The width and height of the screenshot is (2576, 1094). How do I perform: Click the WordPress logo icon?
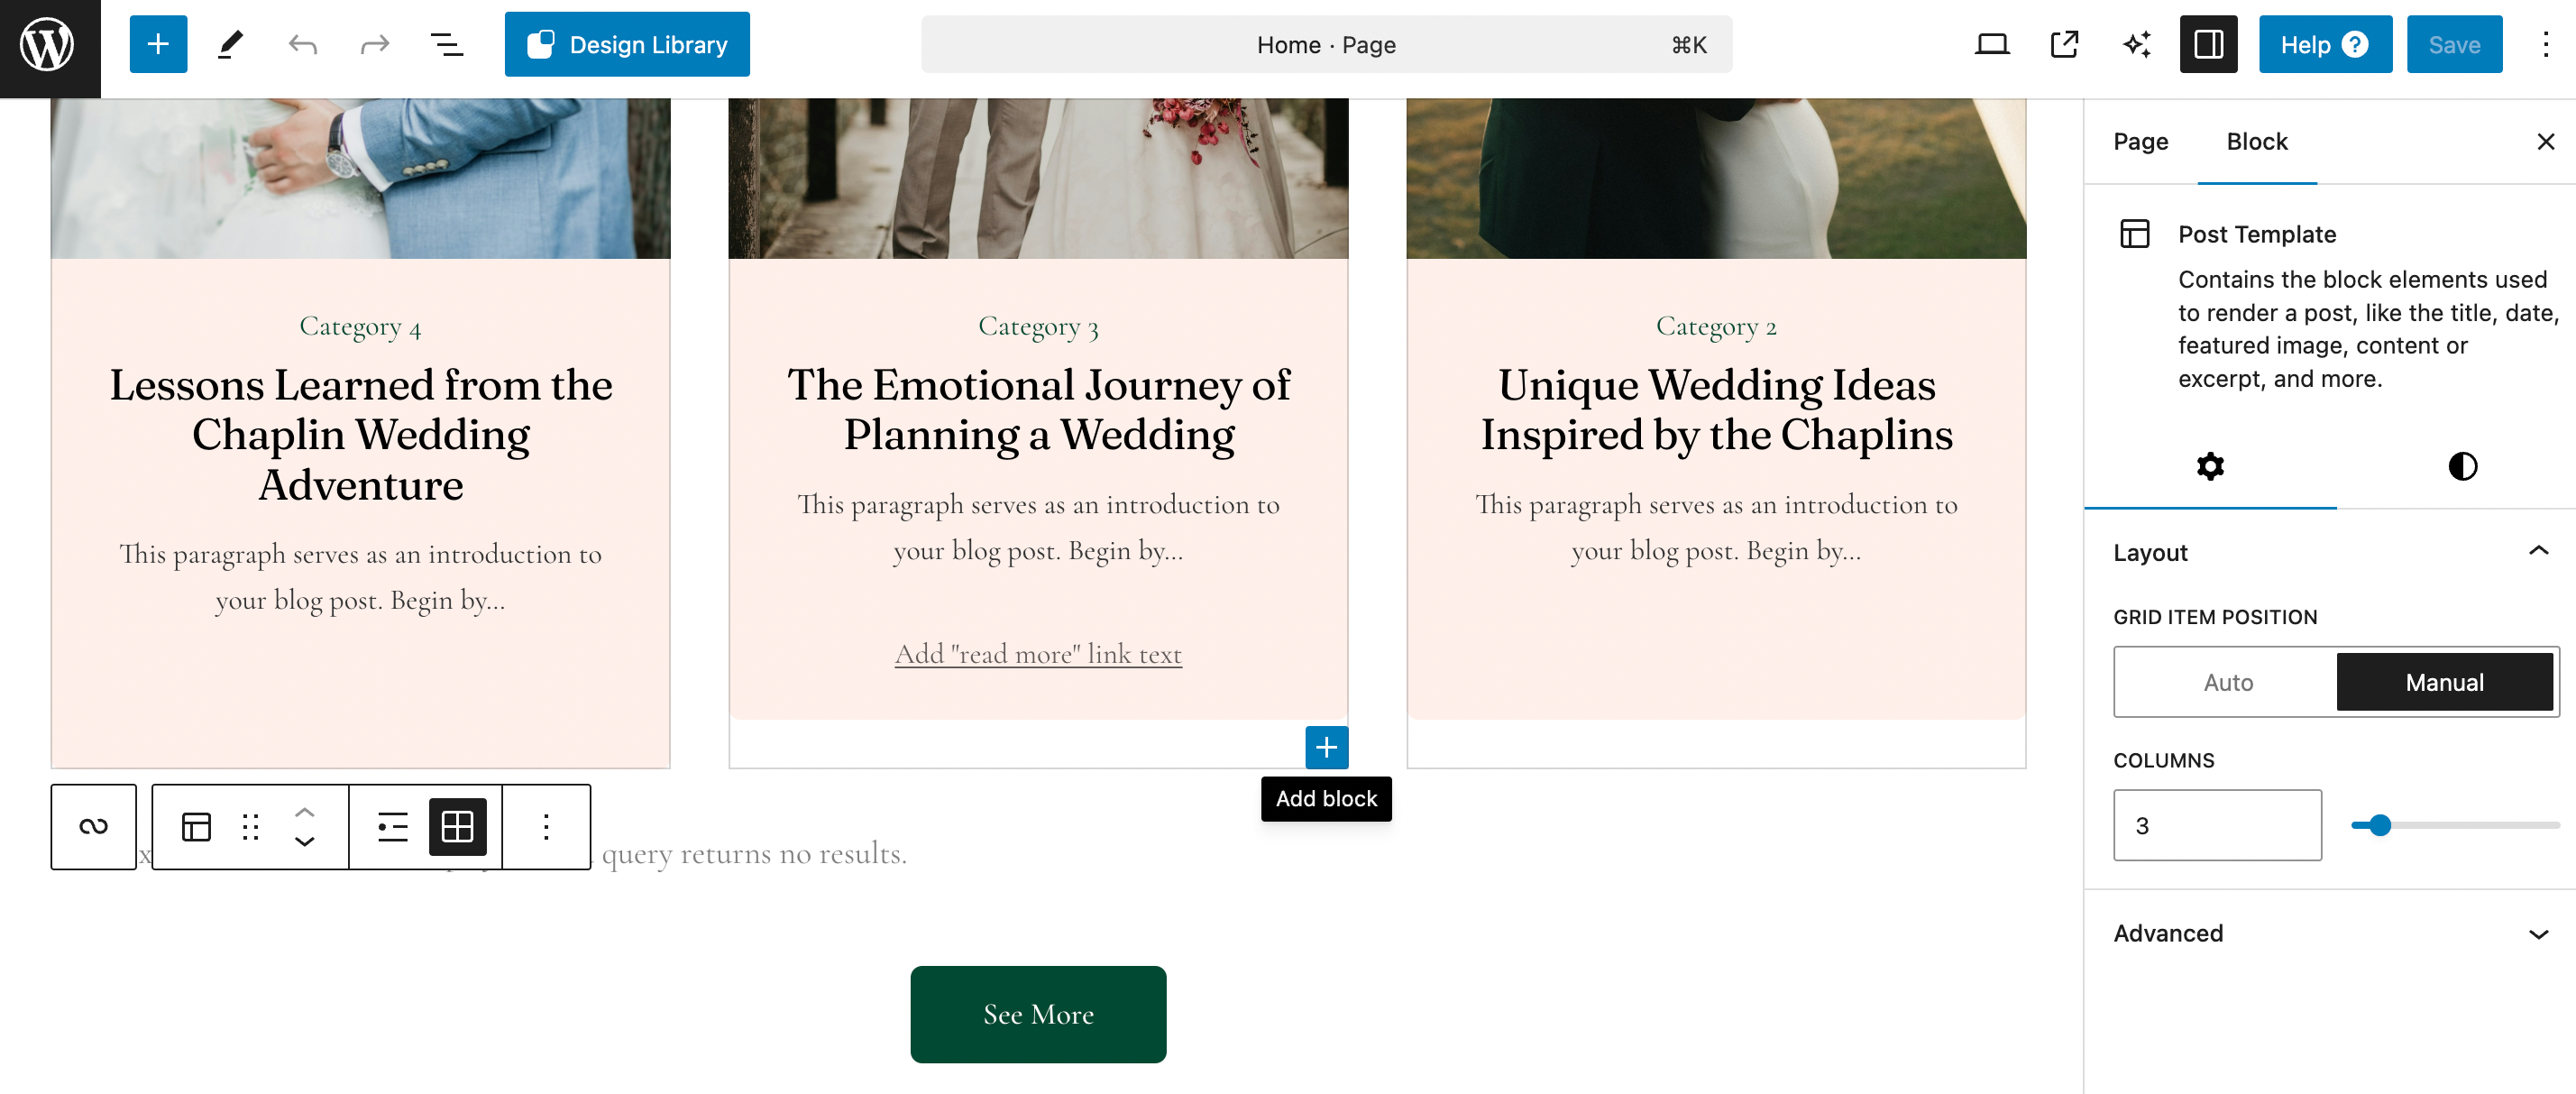(49, 46)
